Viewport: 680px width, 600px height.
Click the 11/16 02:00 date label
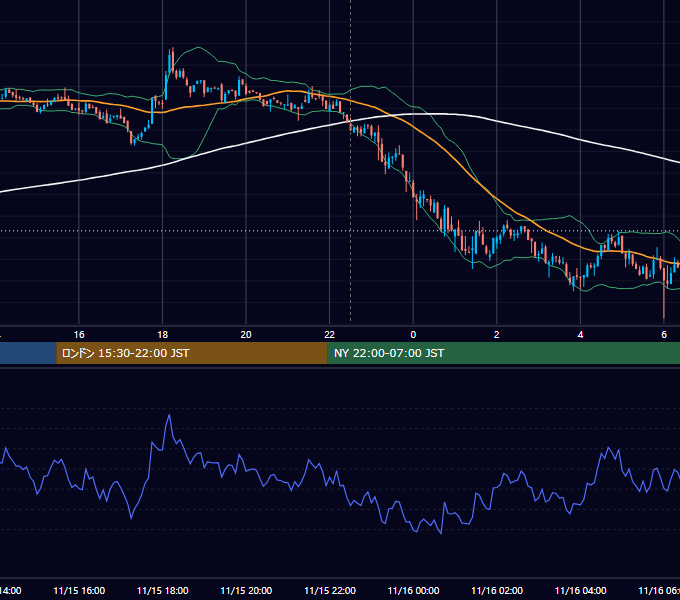coord(497,590)
